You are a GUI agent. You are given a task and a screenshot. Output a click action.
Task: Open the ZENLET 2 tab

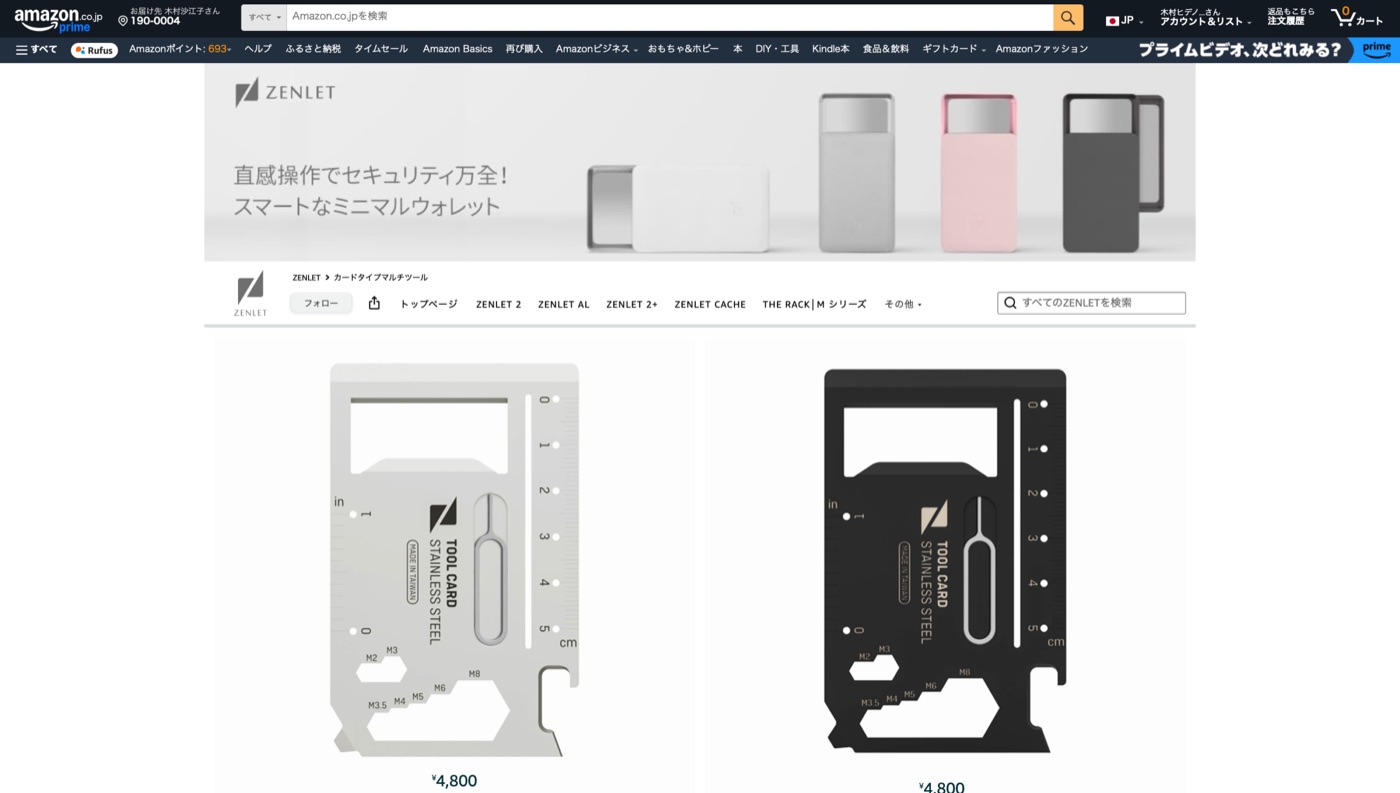click(x=498, y=304)
